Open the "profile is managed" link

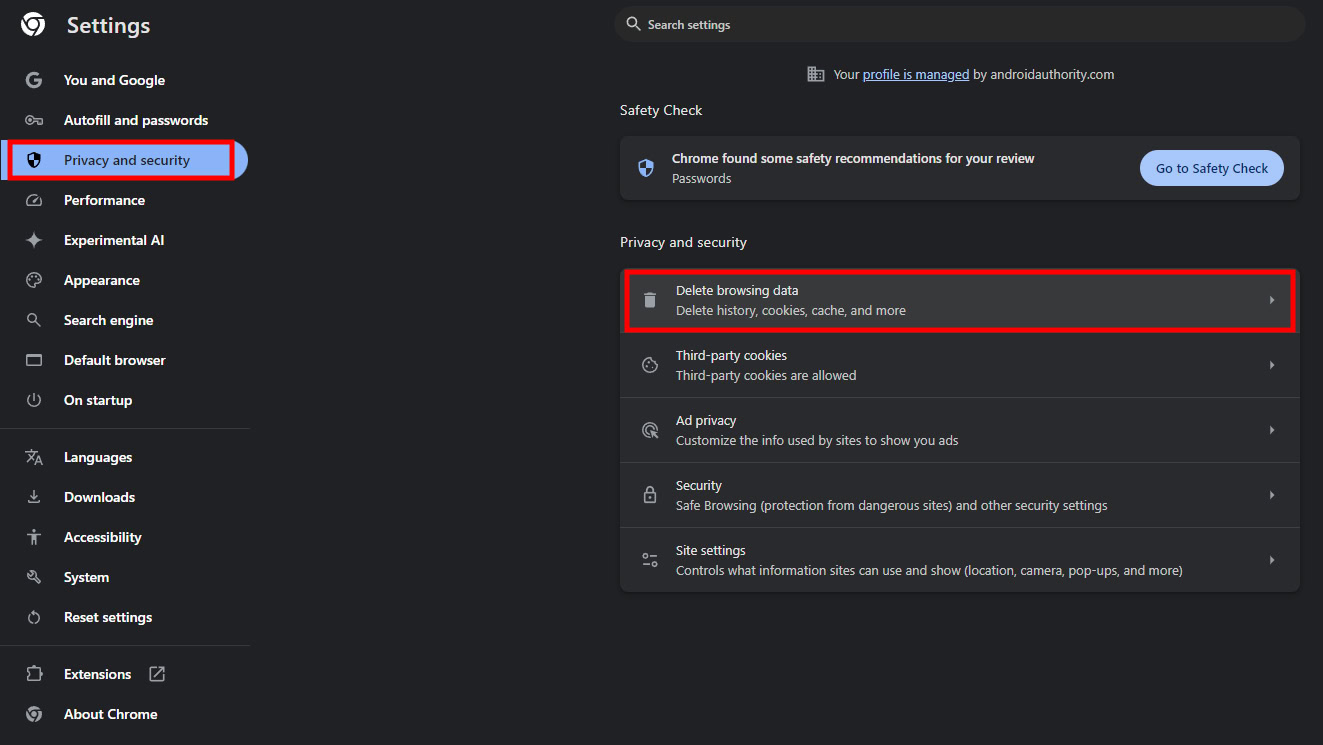(x=915, y=74)
